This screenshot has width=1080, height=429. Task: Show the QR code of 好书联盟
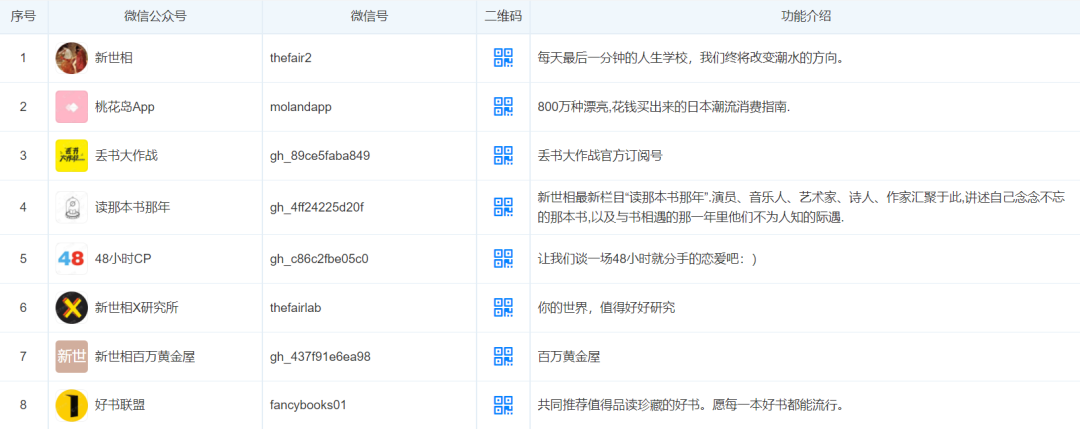(x=503, y=405)
